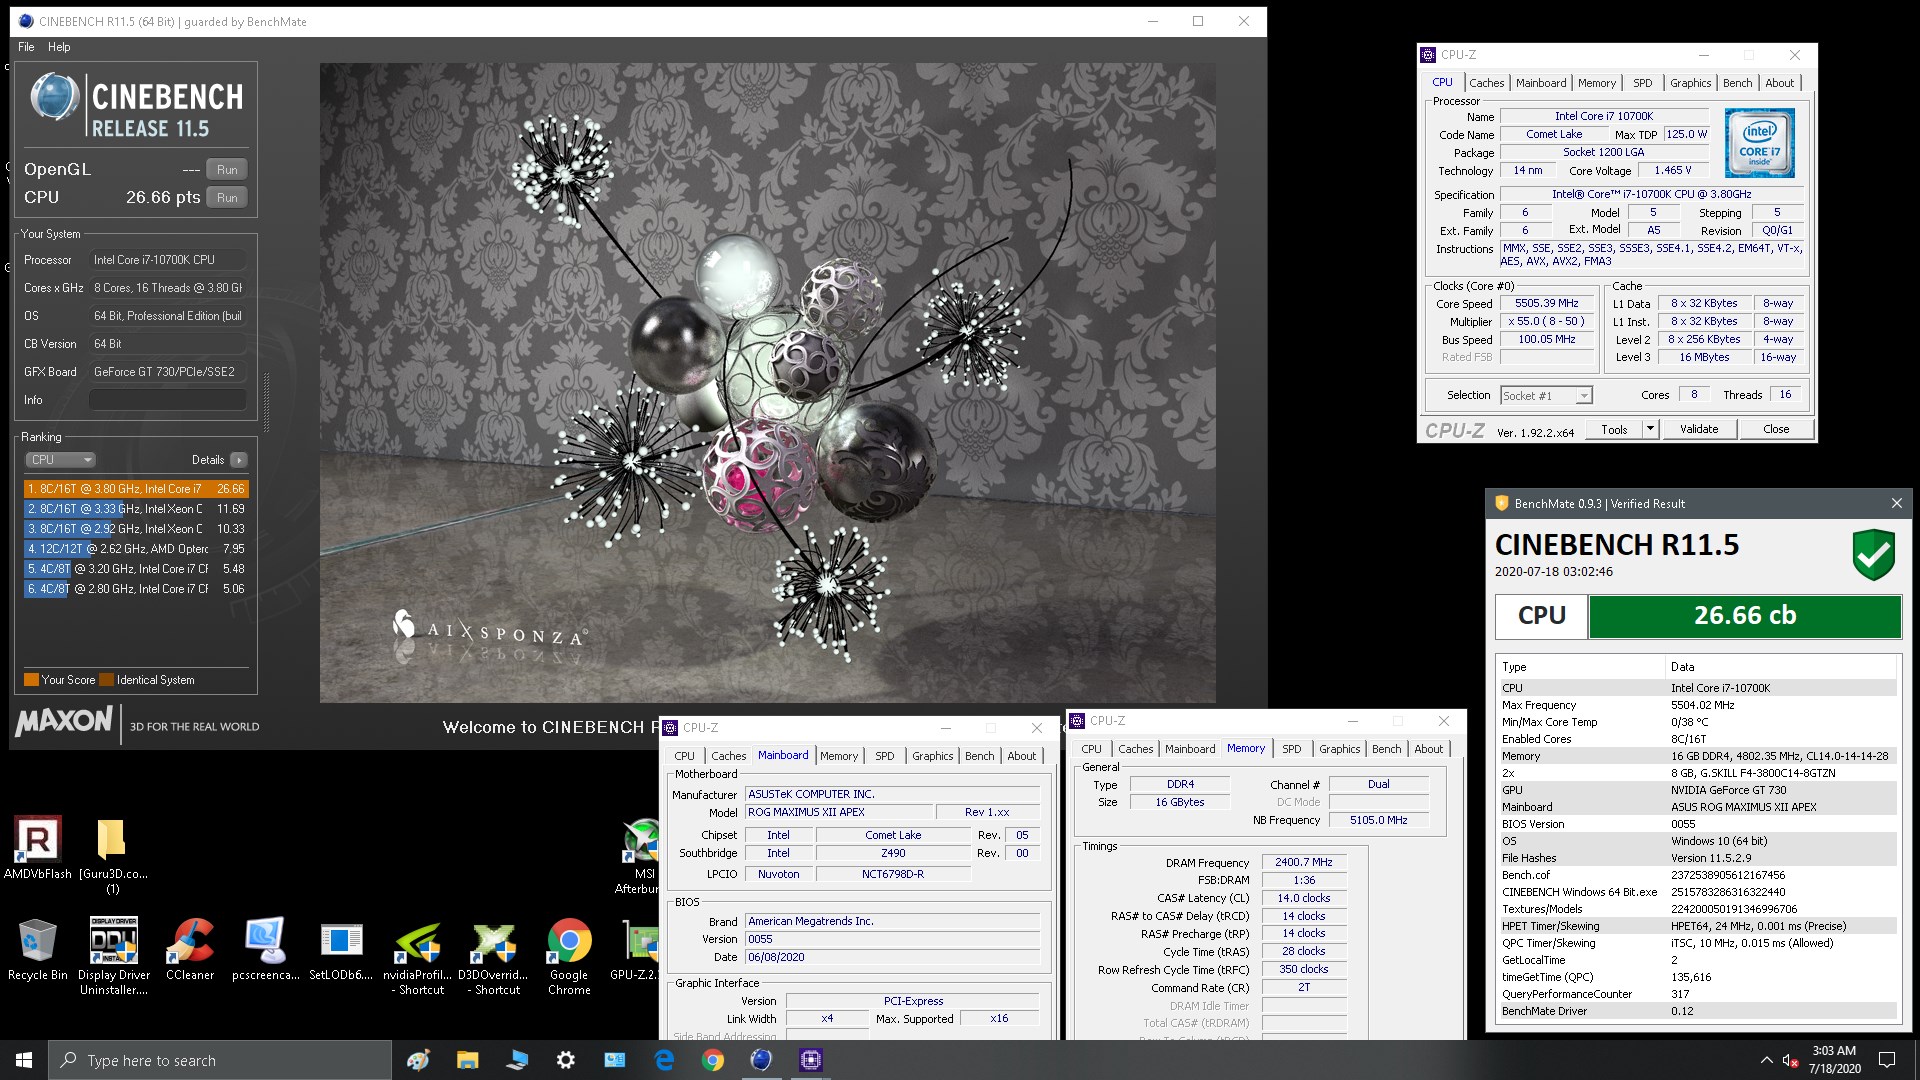Open Memory tab in Mainboard CPU-Z window
The width and height of the screenshot is (1920, 1080).
click(839, 756)
